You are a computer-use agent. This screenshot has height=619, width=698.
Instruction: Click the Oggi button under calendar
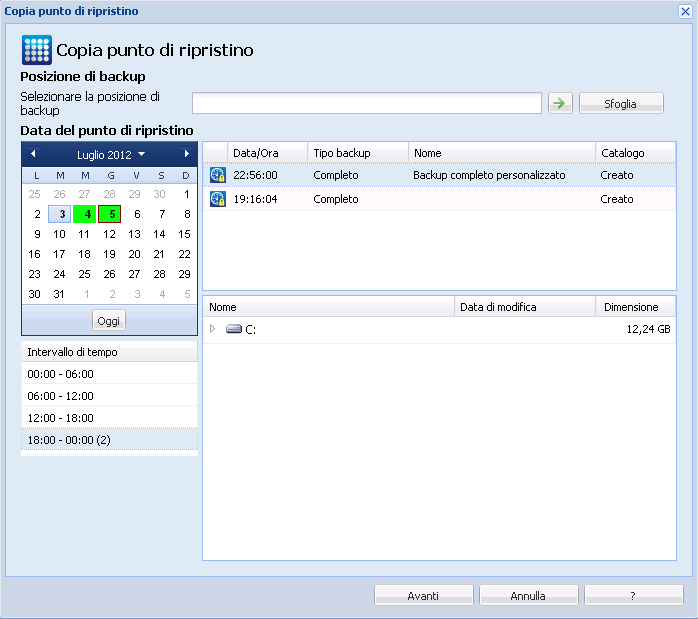109,321
